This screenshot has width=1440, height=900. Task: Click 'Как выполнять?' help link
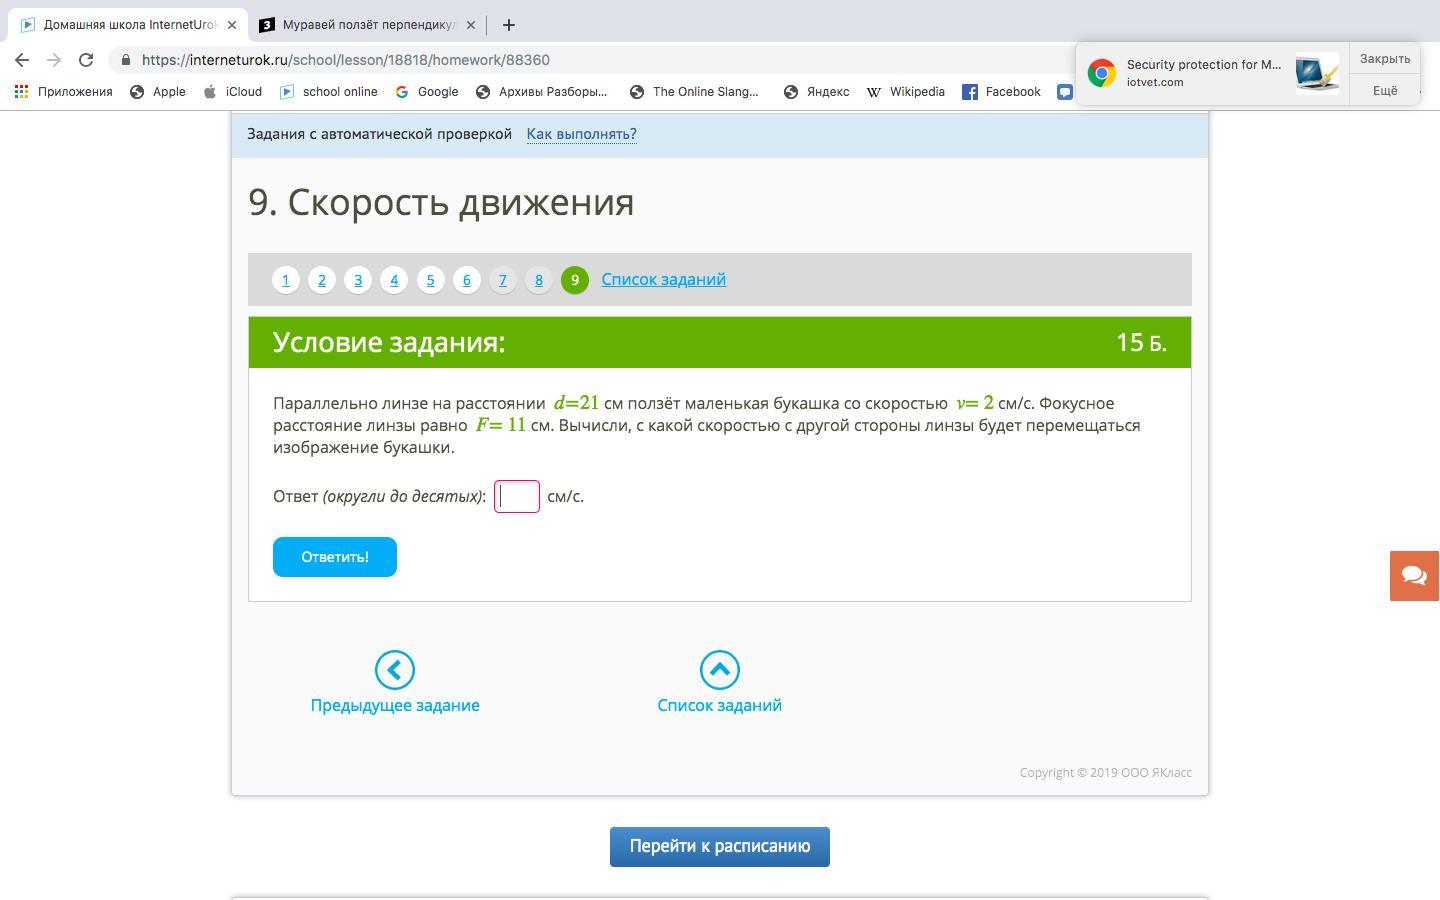tap(582, 134)
